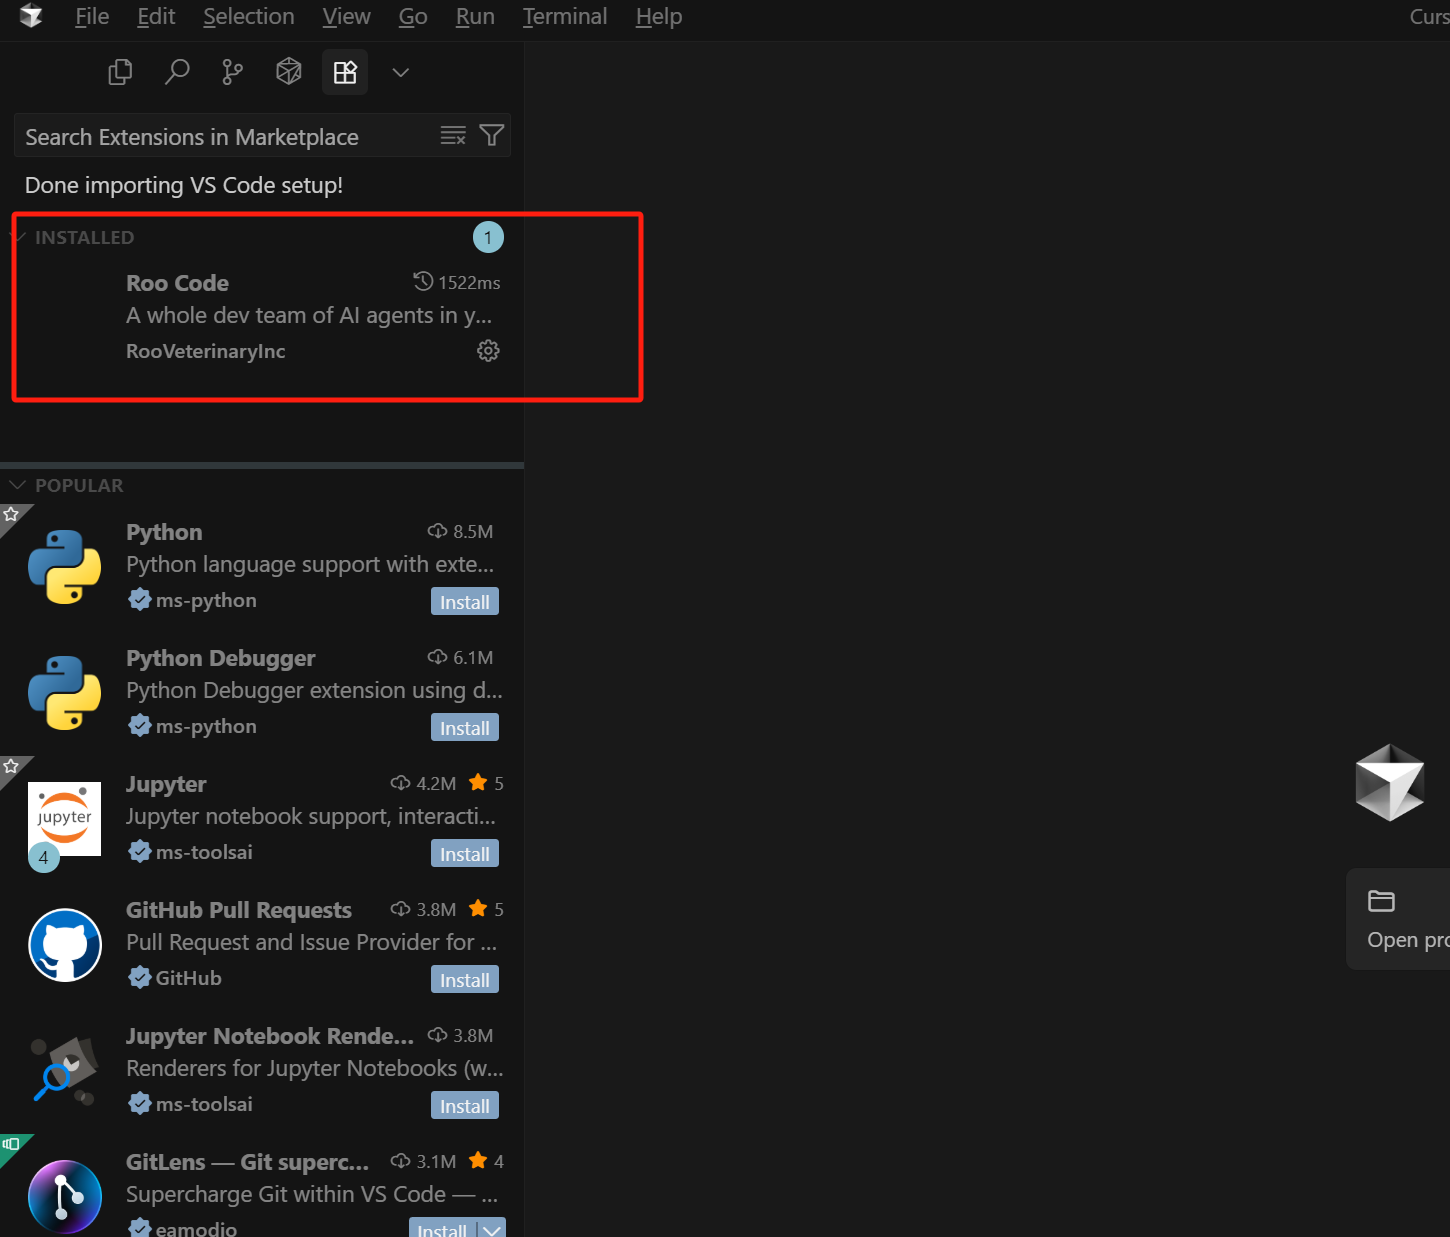1450x1237 pixels.
Task: Open the File menu
Action: pos(92,16)
